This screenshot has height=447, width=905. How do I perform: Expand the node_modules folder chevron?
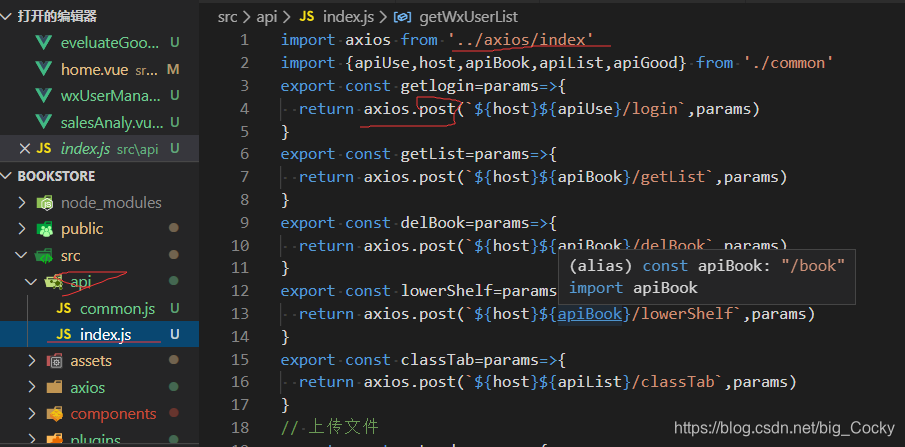click(22, 203)
